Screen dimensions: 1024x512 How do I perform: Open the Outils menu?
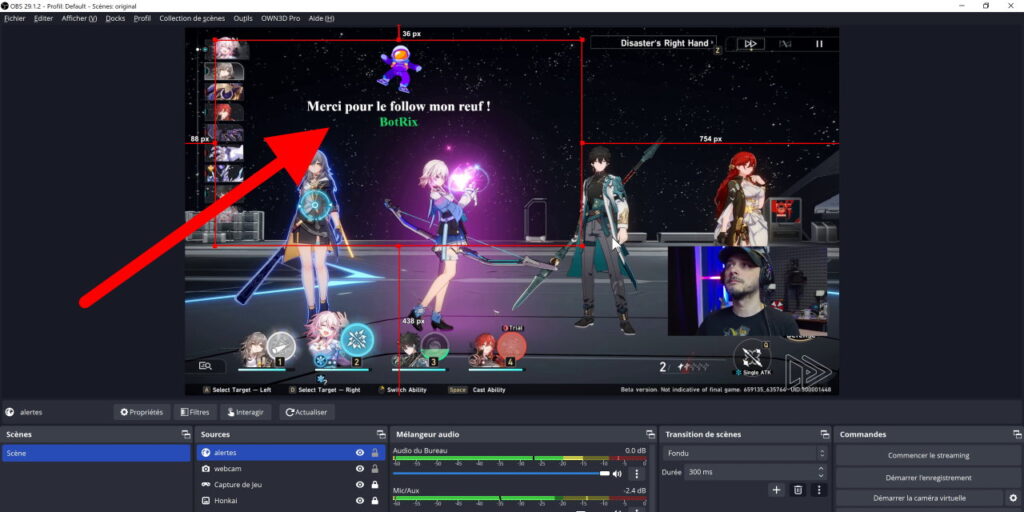(x=243, y=18)
